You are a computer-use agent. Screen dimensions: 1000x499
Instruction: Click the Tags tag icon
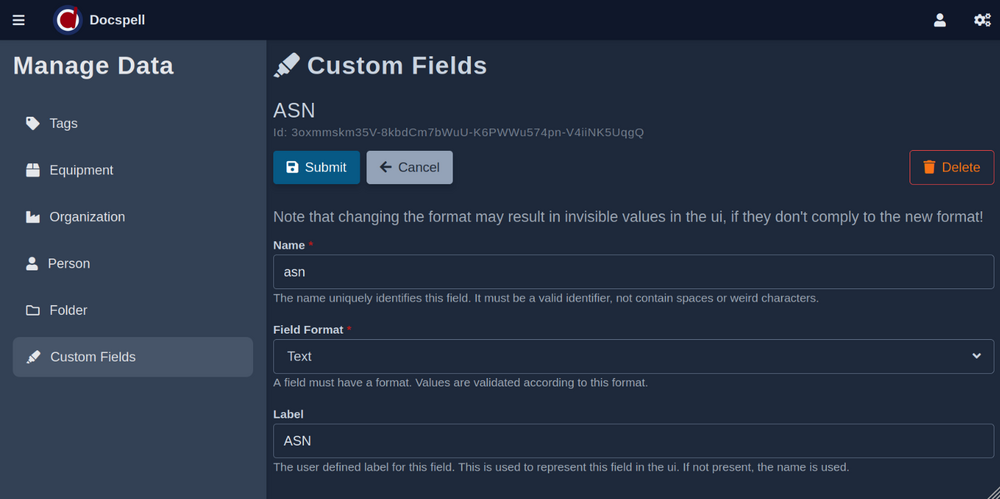pyautogui.click(x=33, y=123)
